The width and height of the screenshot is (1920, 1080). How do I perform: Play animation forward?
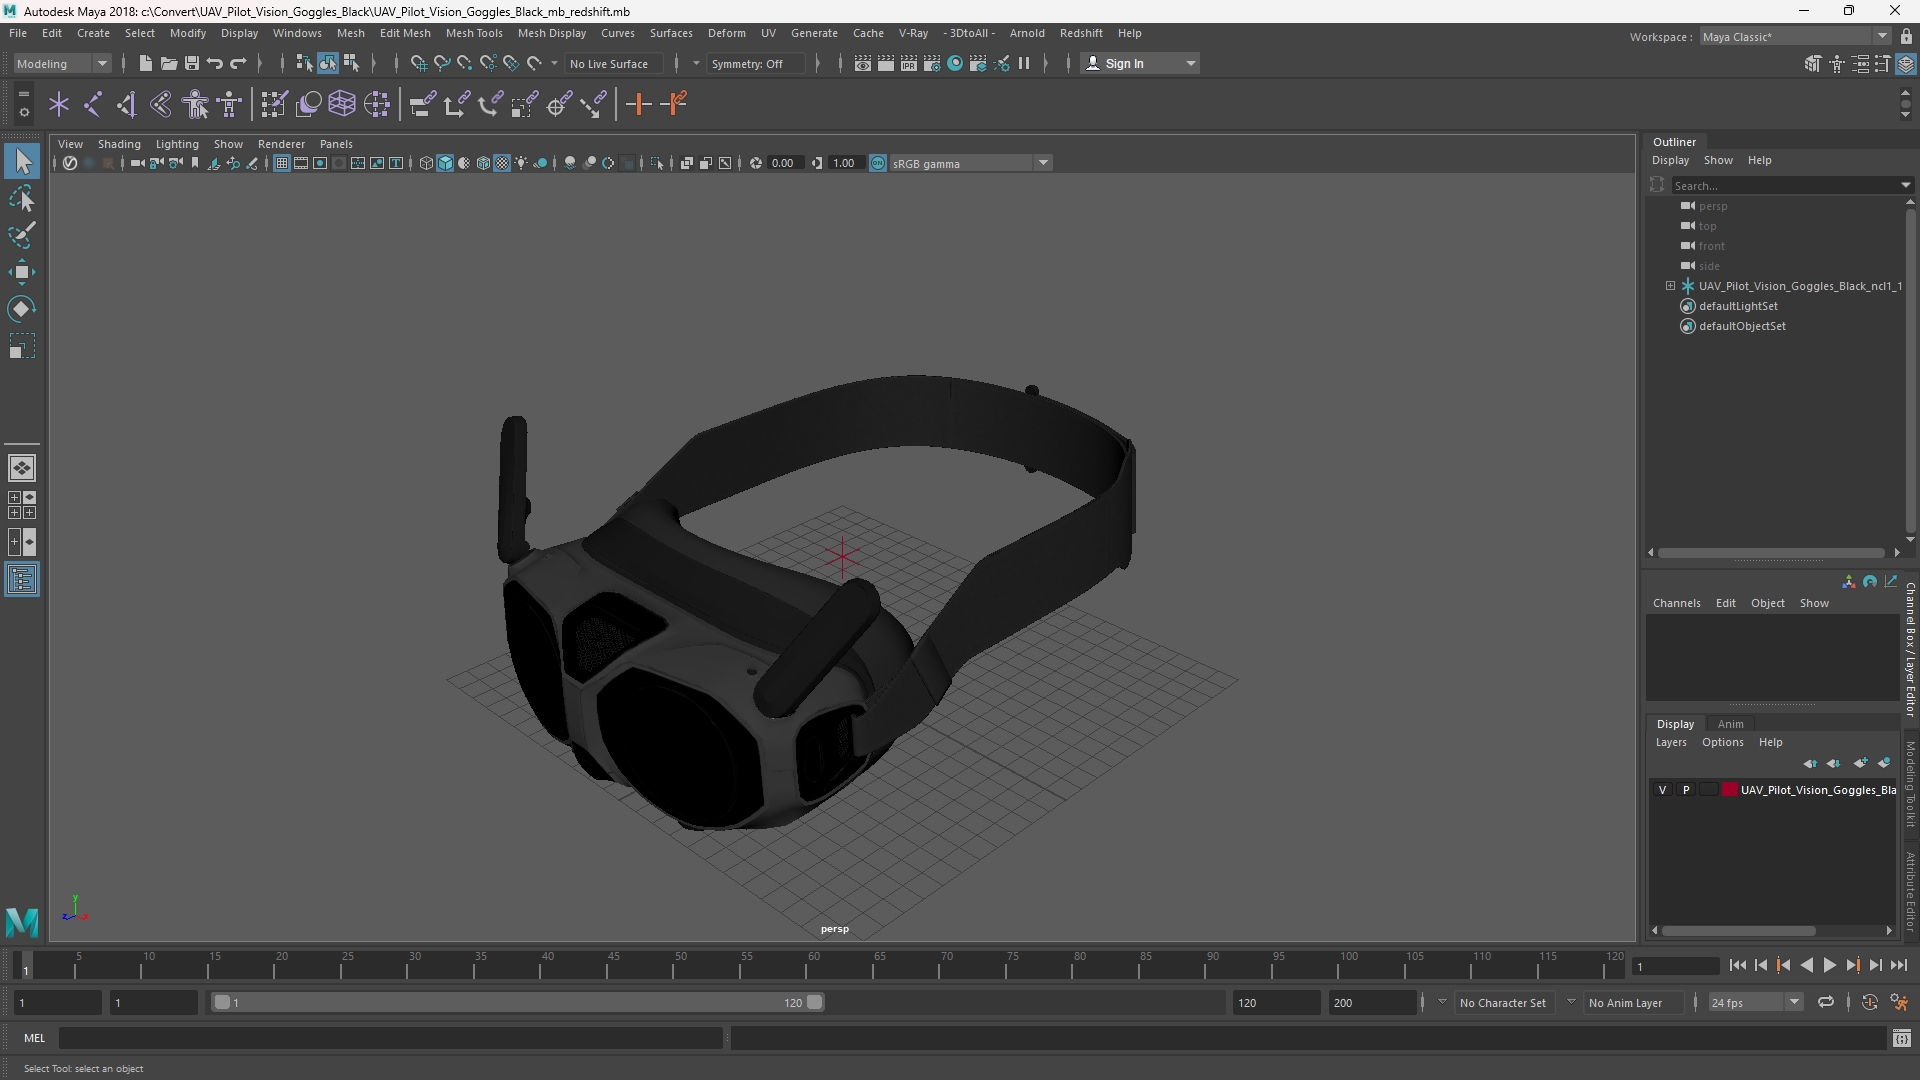[1829, 965]
